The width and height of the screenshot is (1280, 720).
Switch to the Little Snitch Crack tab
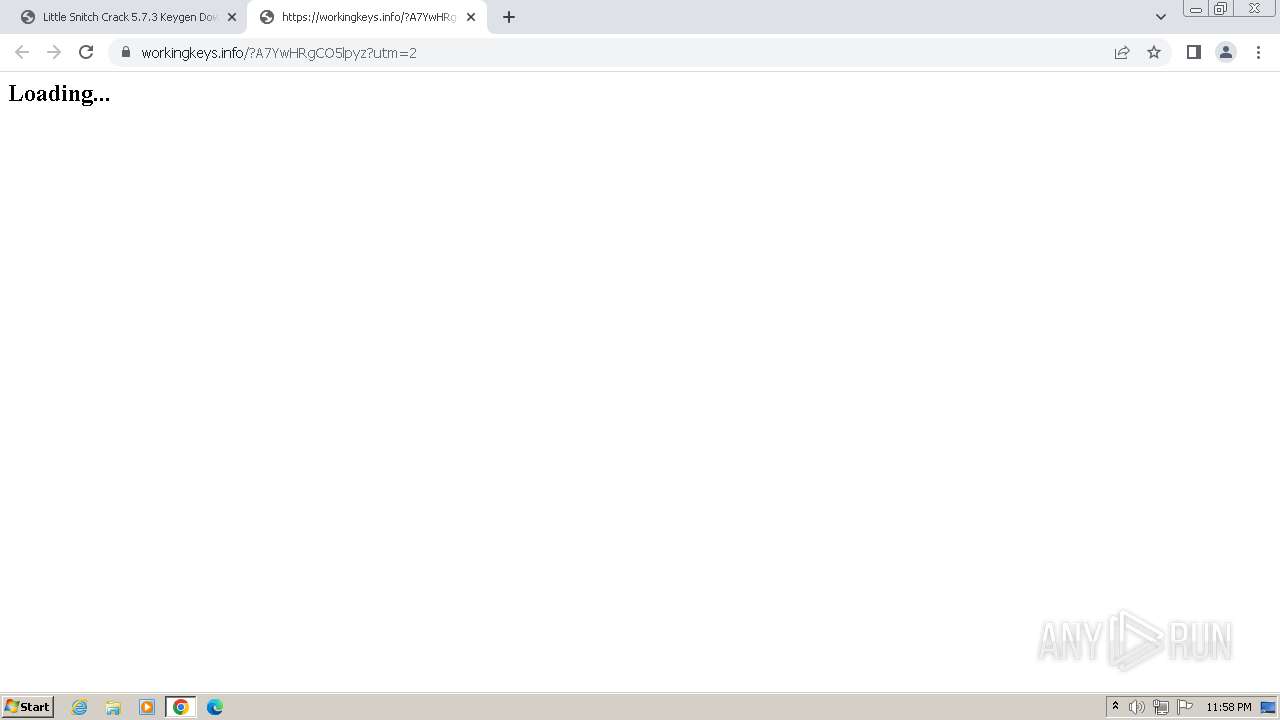click(127, 17)
